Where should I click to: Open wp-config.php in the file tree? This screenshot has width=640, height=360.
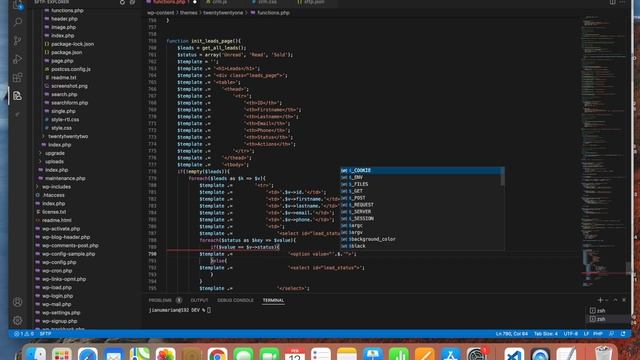[x=59, y=262]
